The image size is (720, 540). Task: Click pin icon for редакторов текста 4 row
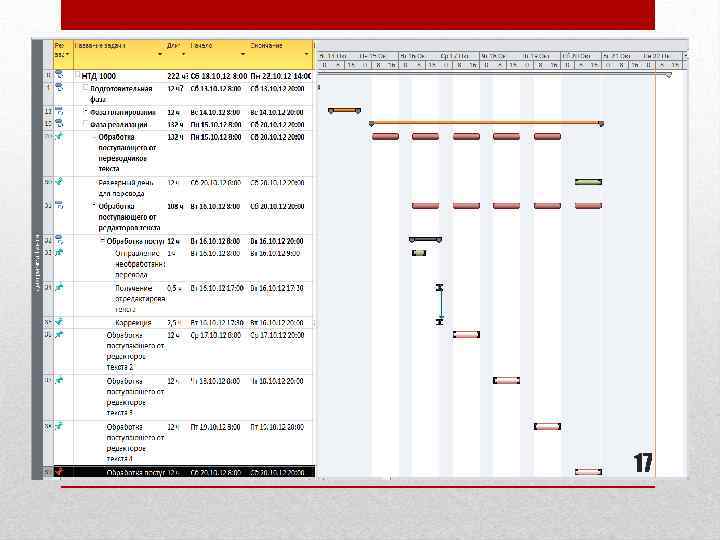click(x=59, y=426)
